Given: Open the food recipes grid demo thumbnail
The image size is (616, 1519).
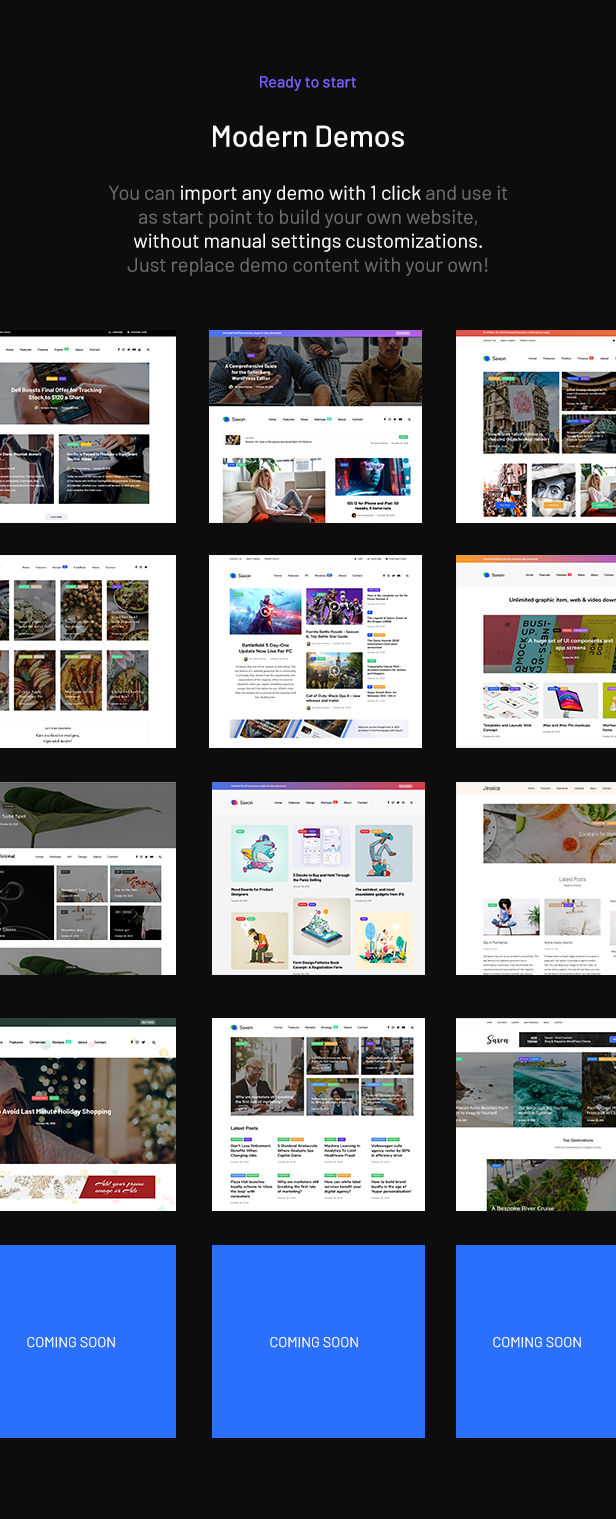Looking at the screenshot, I should pyautogui.click(x=88, y=651).
